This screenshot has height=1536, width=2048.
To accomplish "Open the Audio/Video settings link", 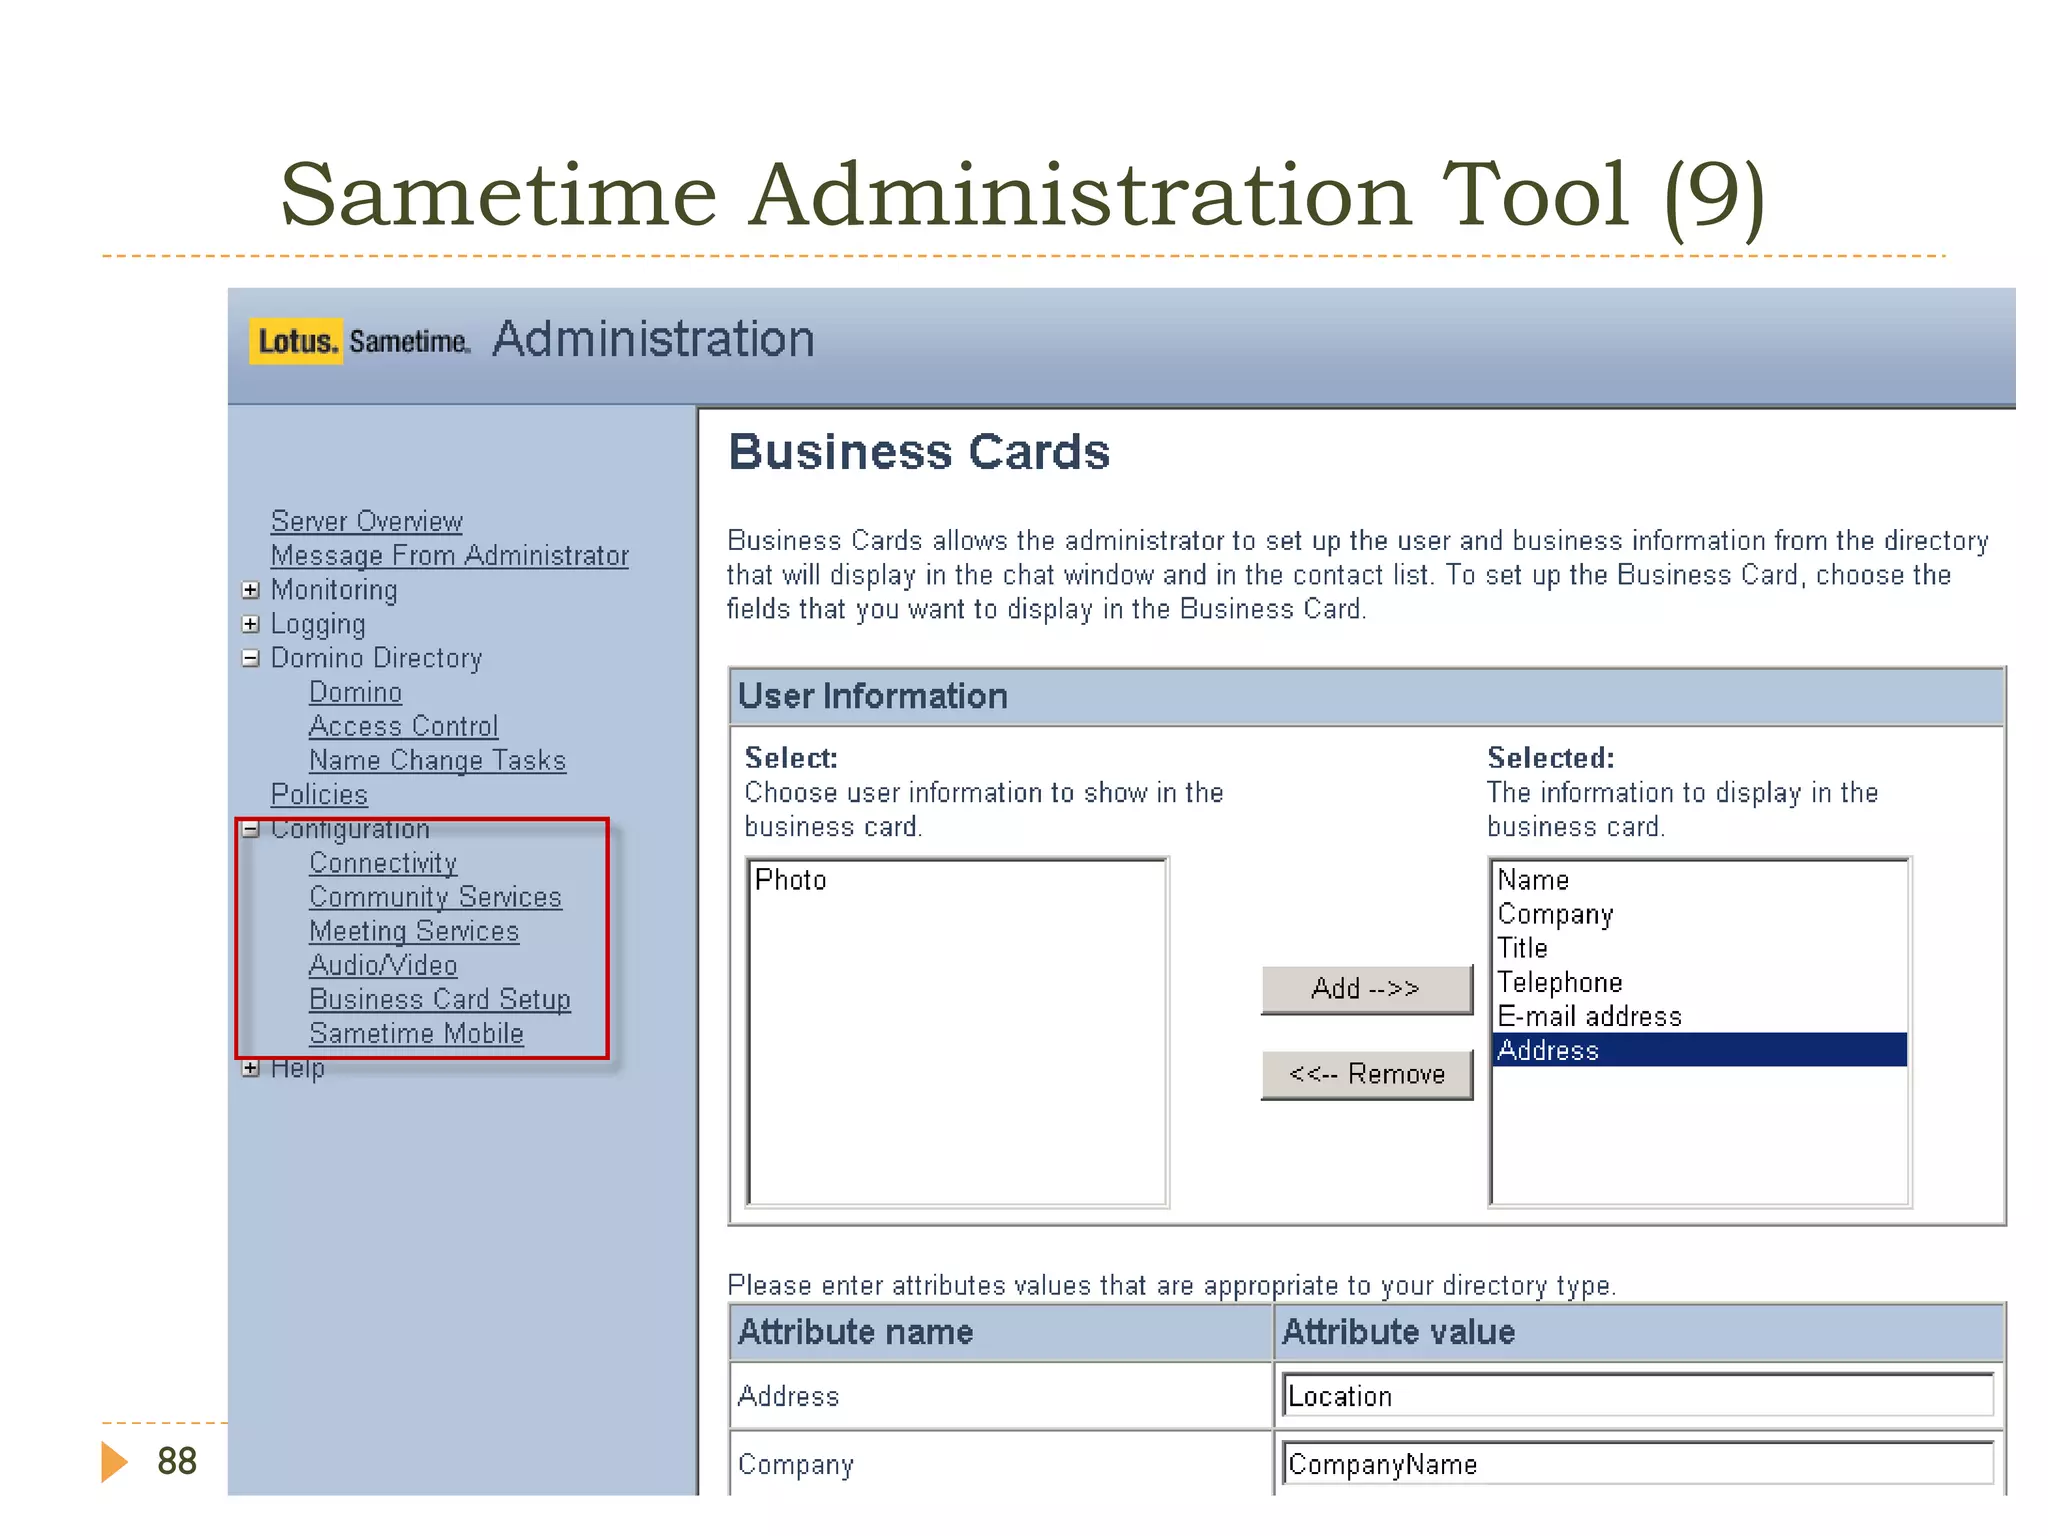I will coord(383,965).
